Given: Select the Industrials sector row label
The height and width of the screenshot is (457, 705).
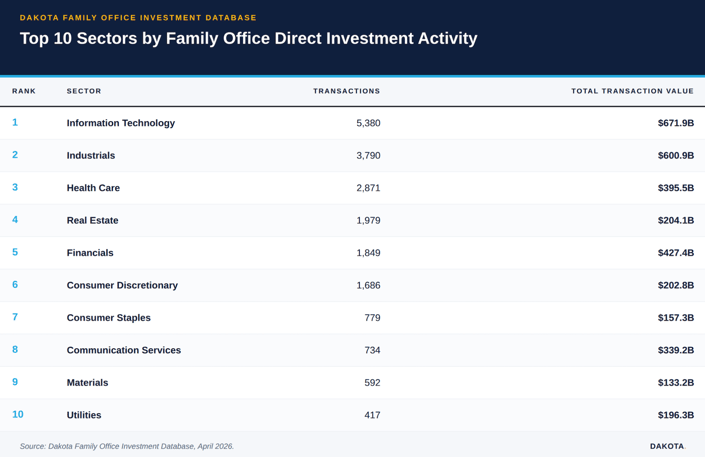Looking at the screenshot, I should (91, 156).
